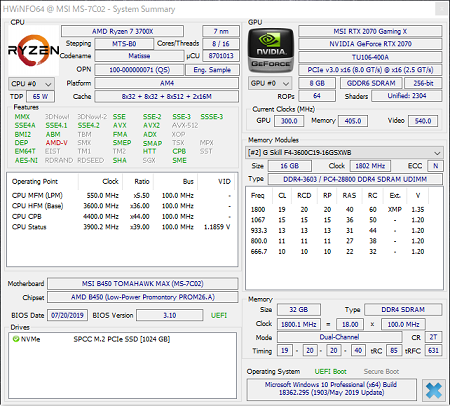Open the CPU #0 selector dropdown
The width and height of the screenshot is (450, 406).
(x=31, y=84)
